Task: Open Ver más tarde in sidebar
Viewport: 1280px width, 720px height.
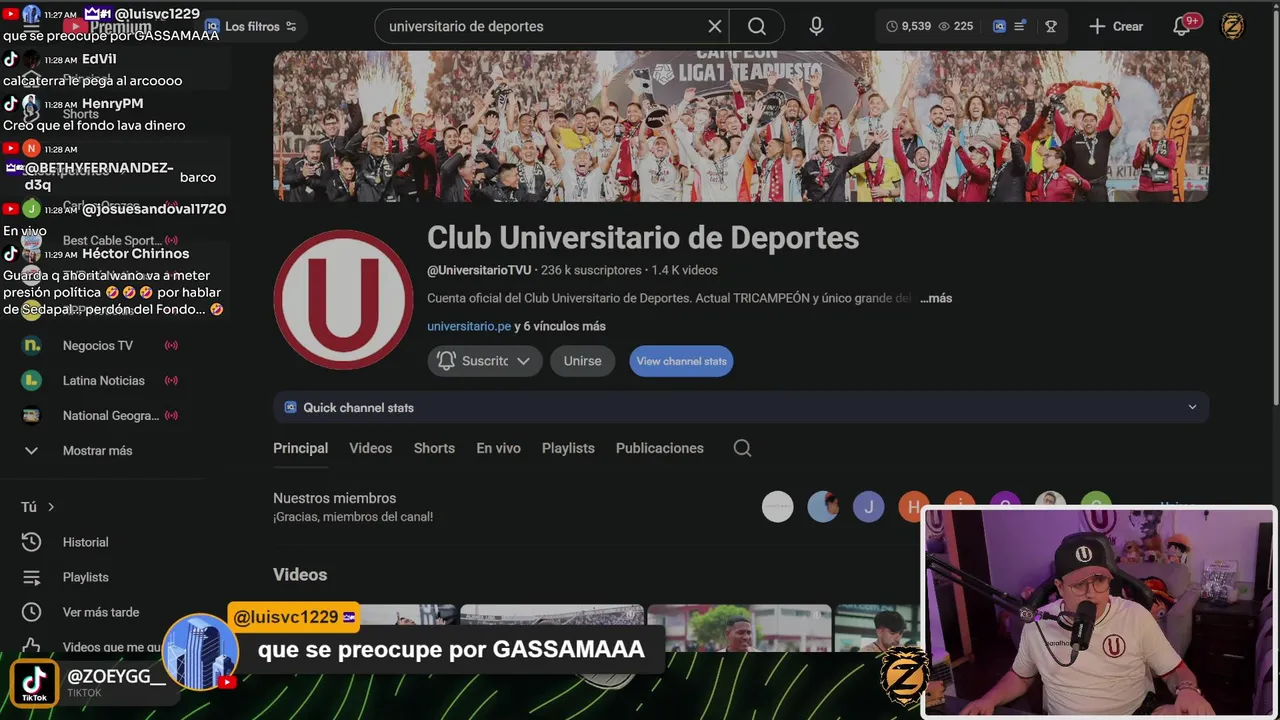Action: (x=100, y=612)
